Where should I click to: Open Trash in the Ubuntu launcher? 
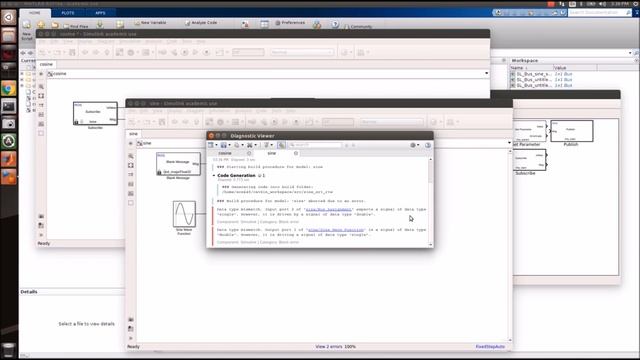(x=9, y=350)
